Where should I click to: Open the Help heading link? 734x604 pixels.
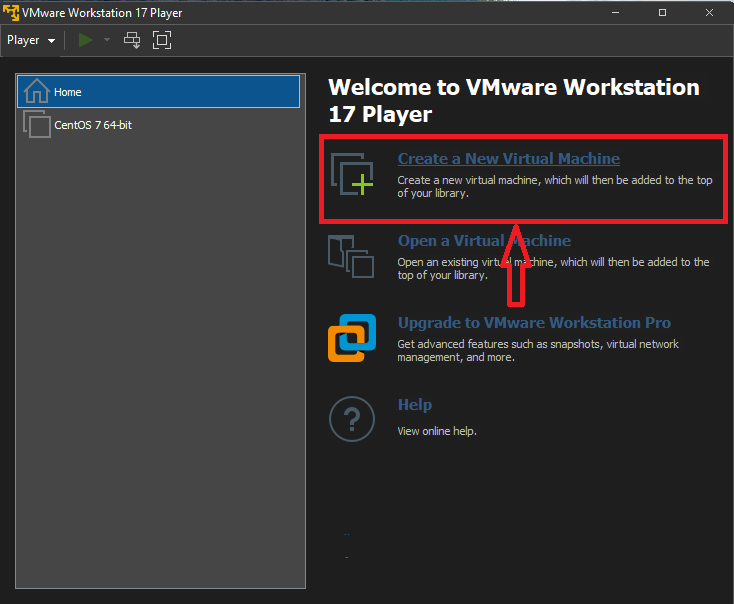point(415,405)
